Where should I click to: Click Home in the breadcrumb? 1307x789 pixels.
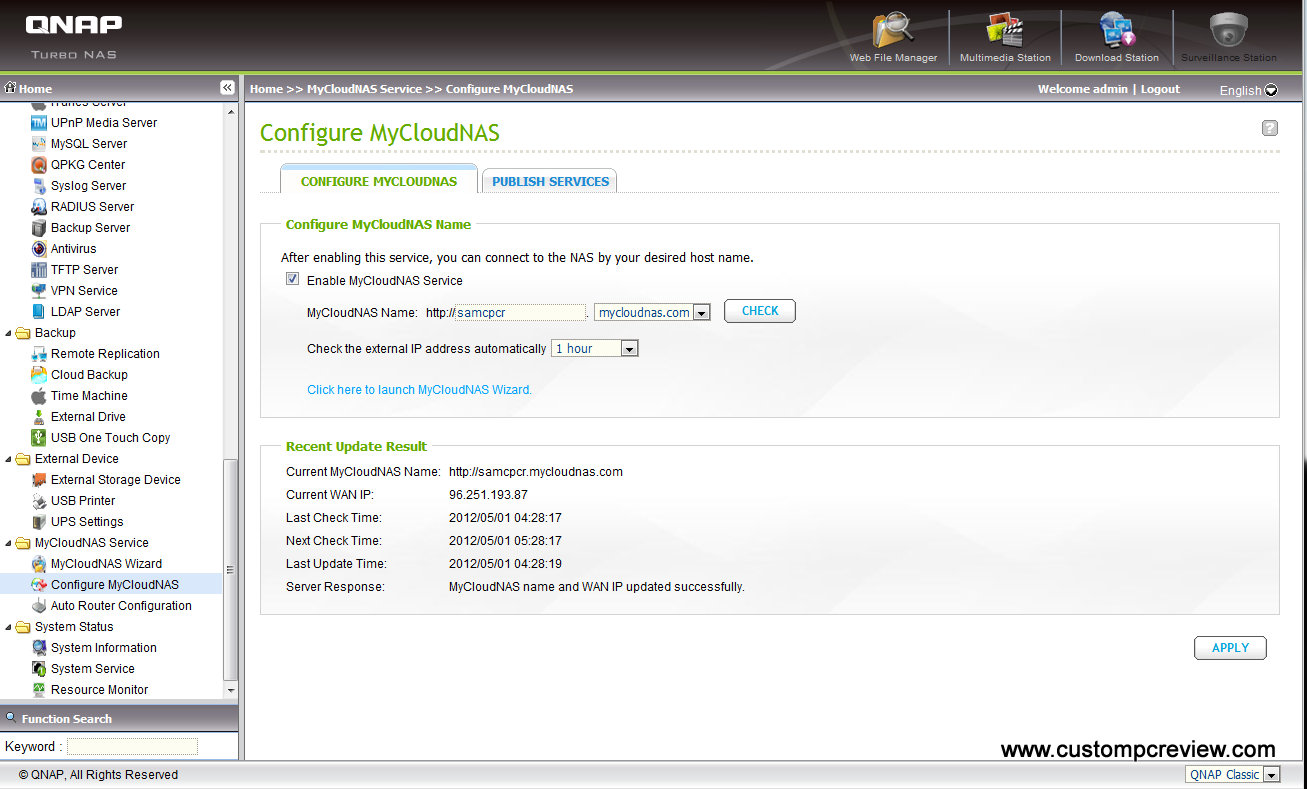tap(266, 89)
